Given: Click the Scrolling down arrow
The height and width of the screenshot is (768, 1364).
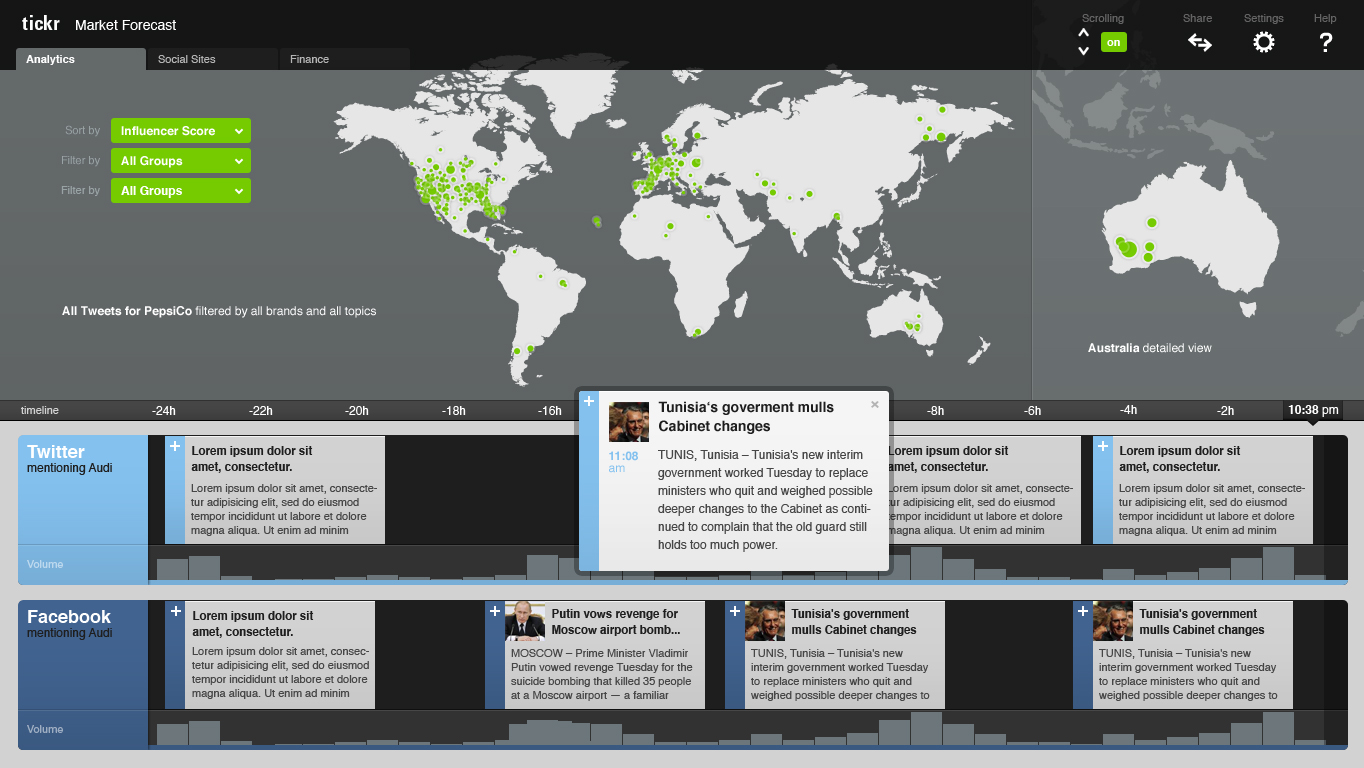Looking at the screenshot, I should [x=1083, y=50].
